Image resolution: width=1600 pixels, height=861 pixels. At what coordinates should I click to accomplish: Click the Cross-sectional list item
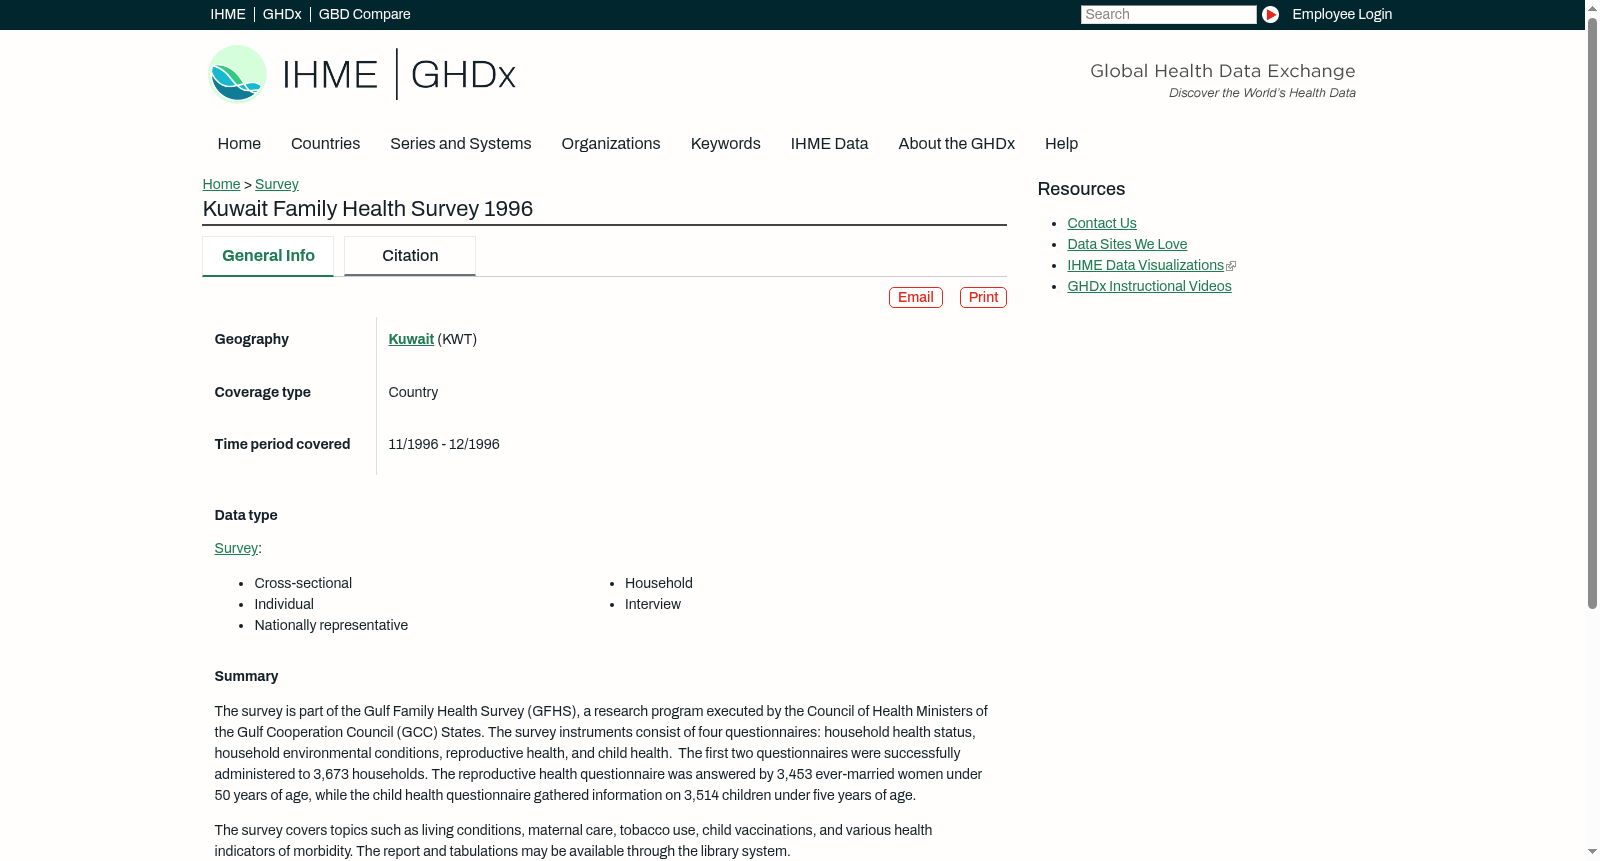[x=303, y=584]
